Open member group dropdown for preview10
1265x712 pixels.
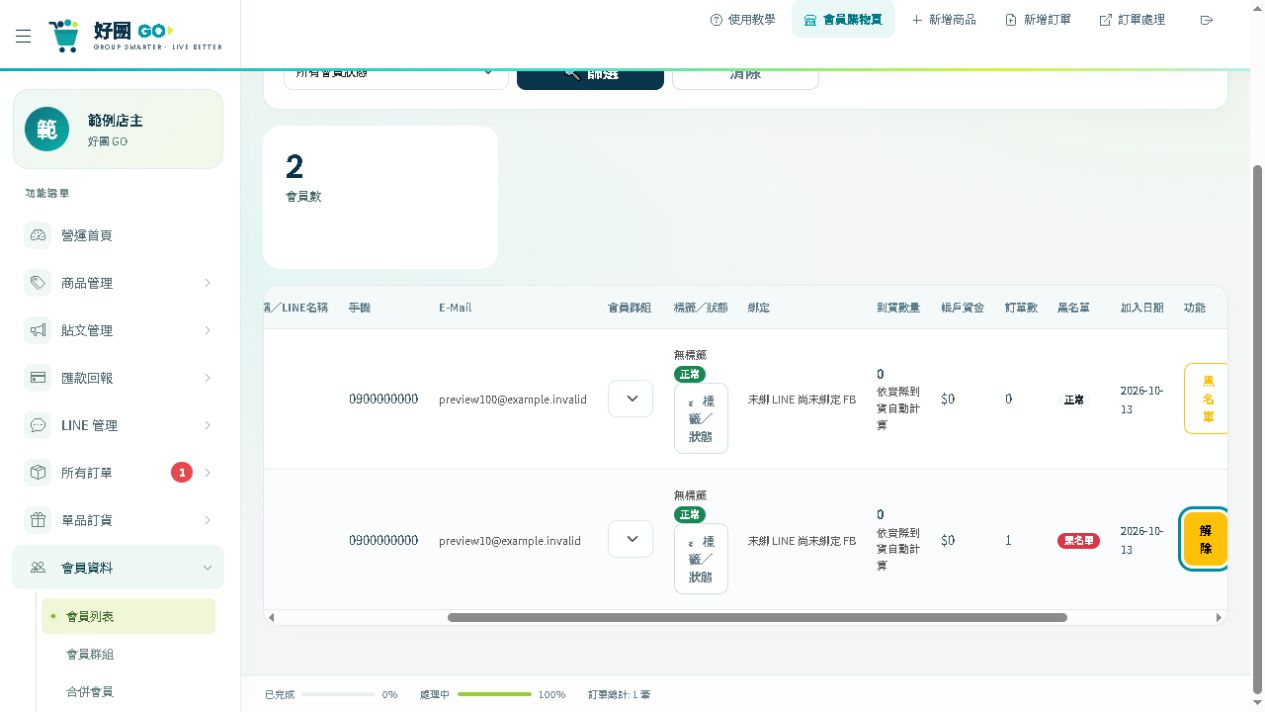[630, 539]
